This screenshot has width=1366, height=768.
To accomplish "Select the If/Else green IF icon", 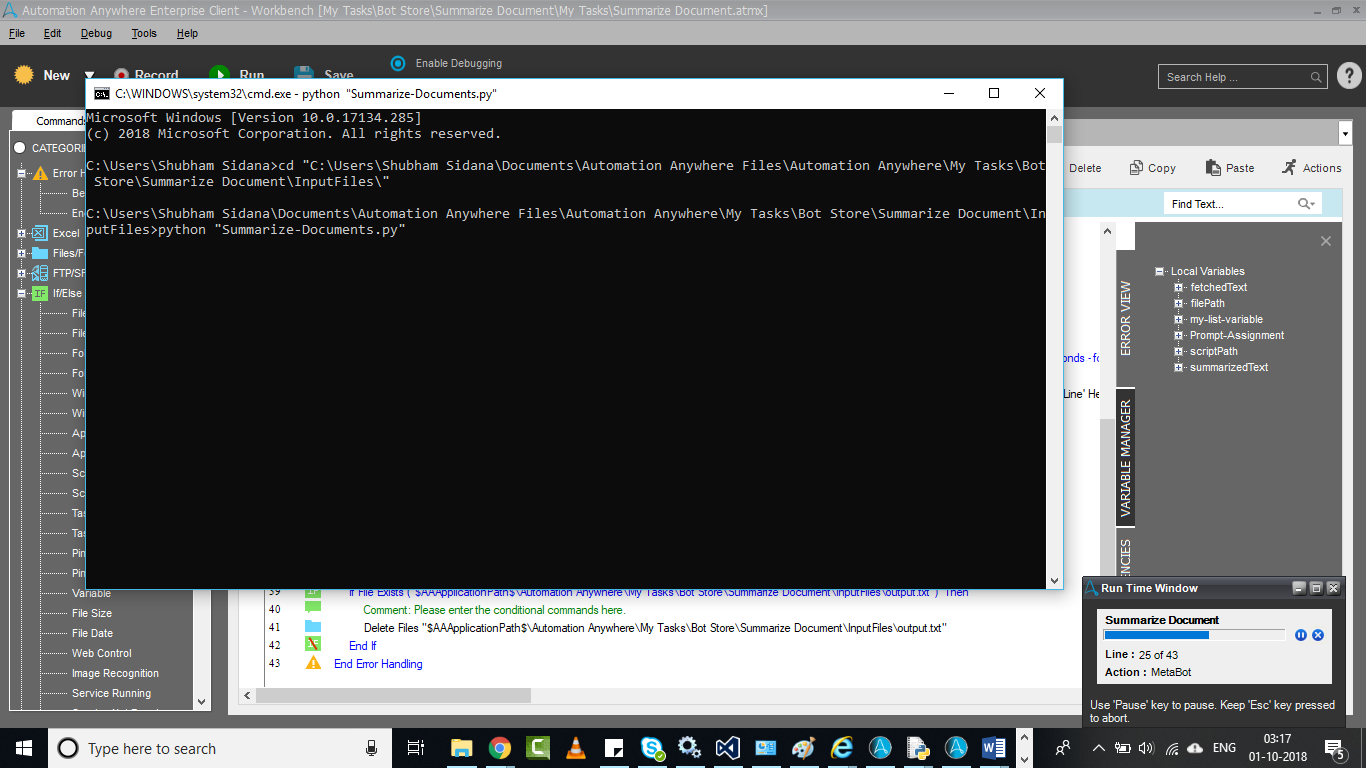I will click(x=40, y=293).
